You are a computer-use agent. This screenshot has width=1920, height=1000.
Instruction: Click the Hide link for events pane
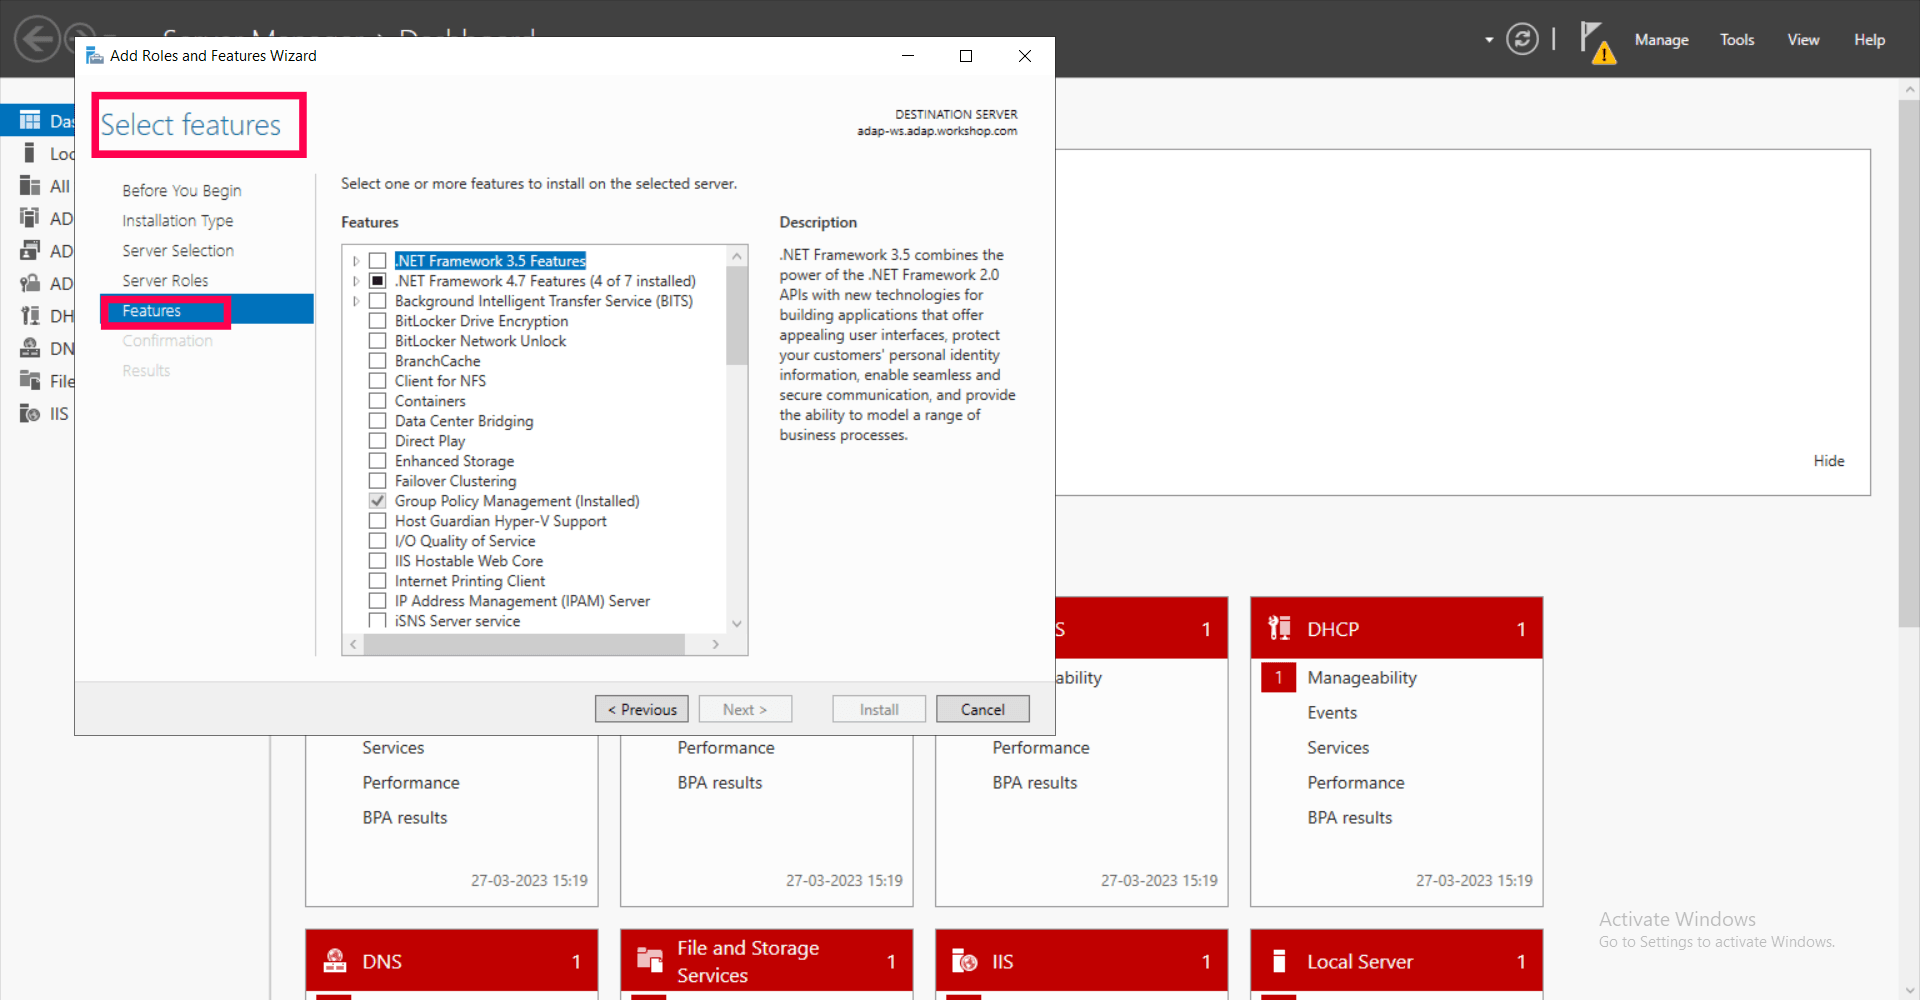pos(1828,460)
